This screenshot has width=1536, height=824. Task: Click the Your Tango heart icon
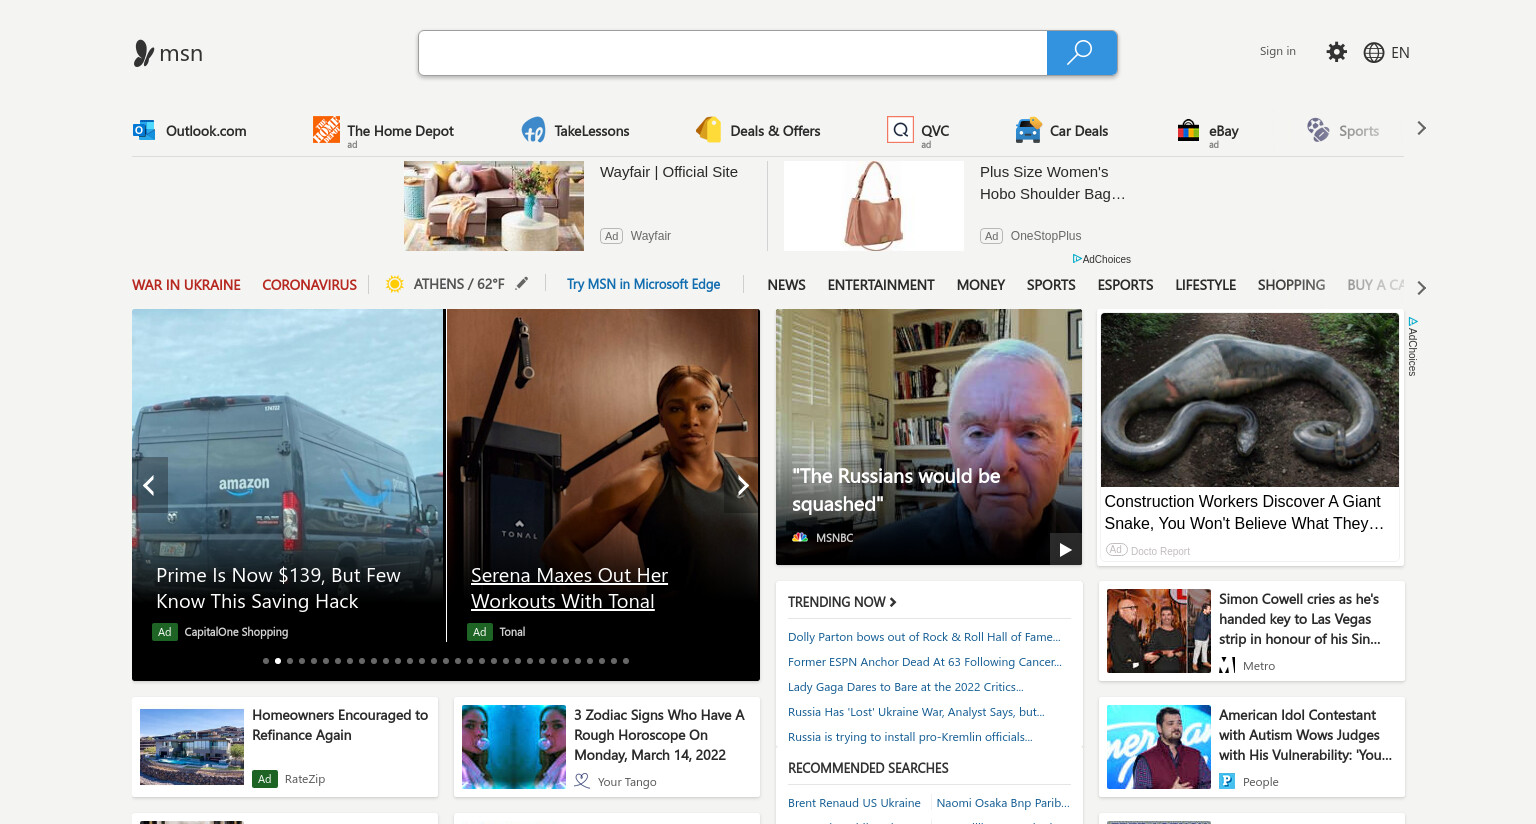(582, 781)
